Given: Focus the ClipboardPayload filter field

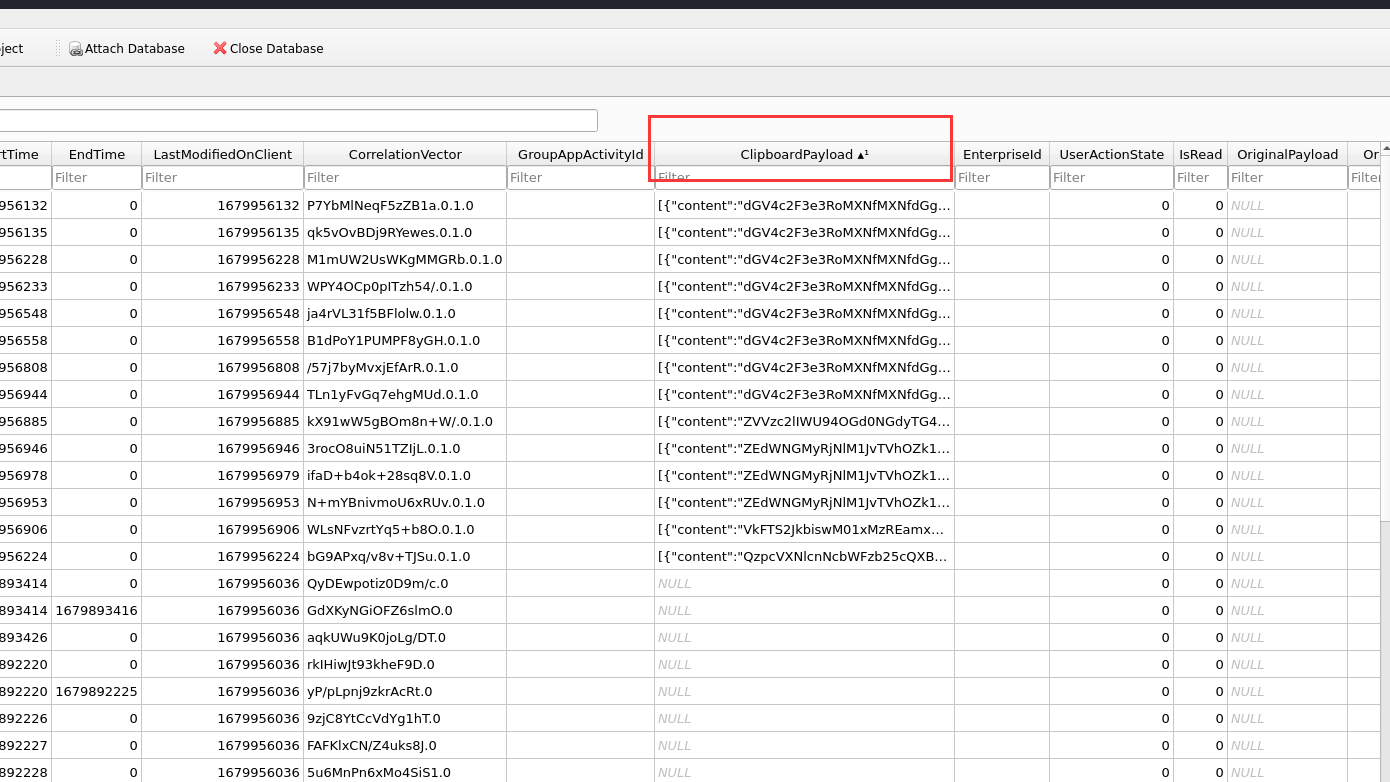Looking at the screenshot, I should [804, 178].
